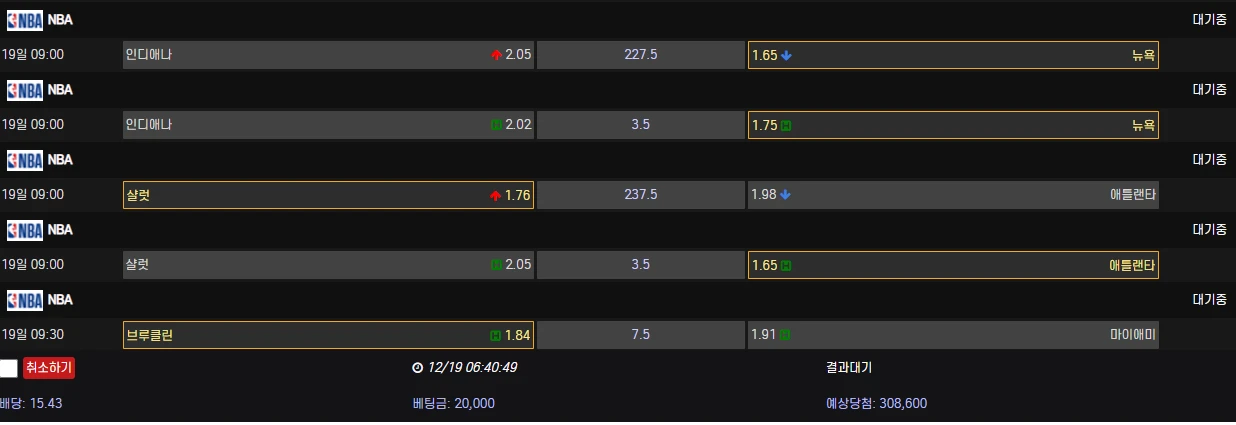
Task: Click the 마이애미 1.91 odds cell
Action: click(952, 335)
